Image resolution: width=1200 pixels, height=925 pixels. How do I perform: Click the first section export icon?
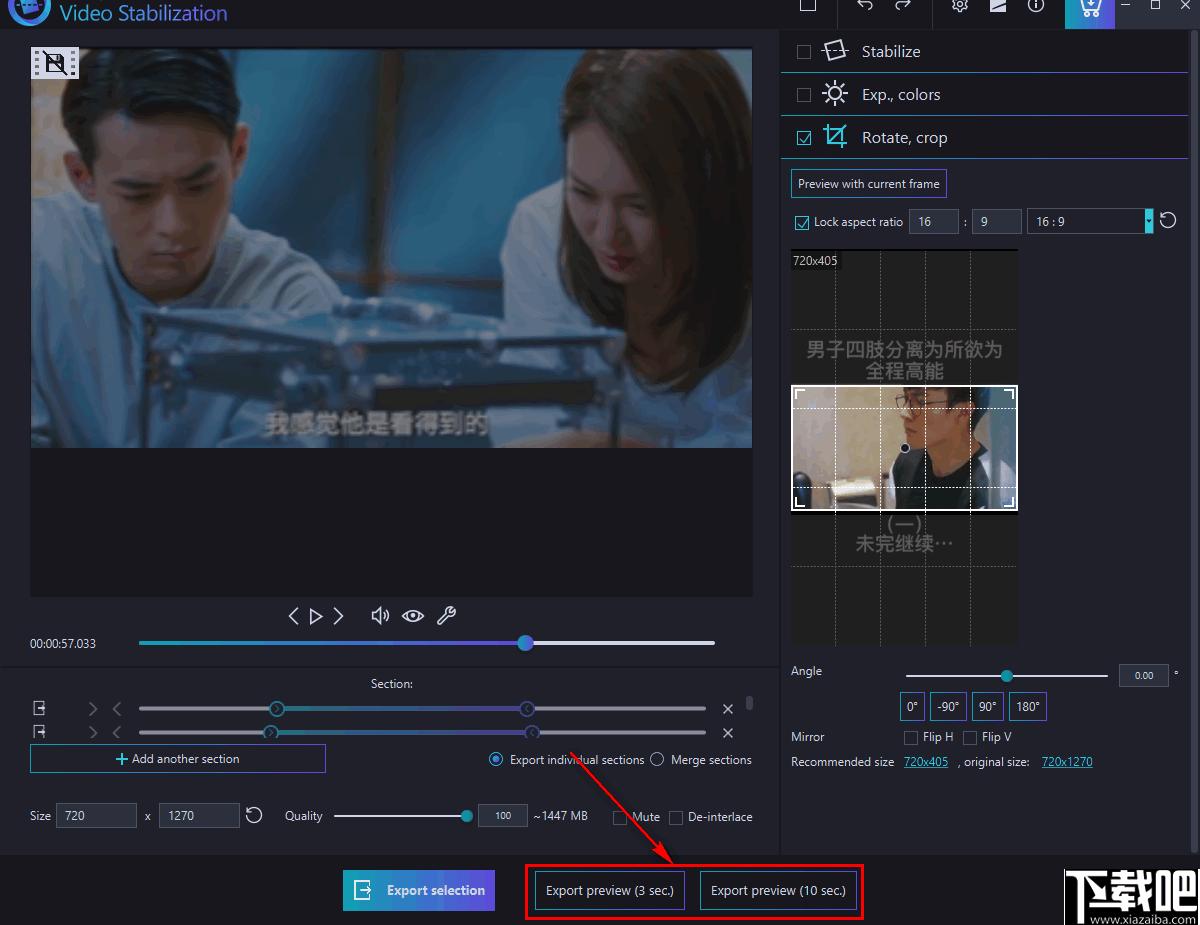(39, 708)
